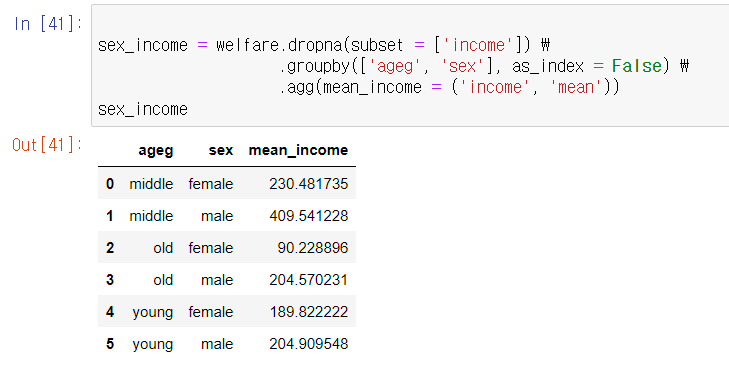Click row index 4
The width and height of the screenshot is (729, 366).
[110, 312]
